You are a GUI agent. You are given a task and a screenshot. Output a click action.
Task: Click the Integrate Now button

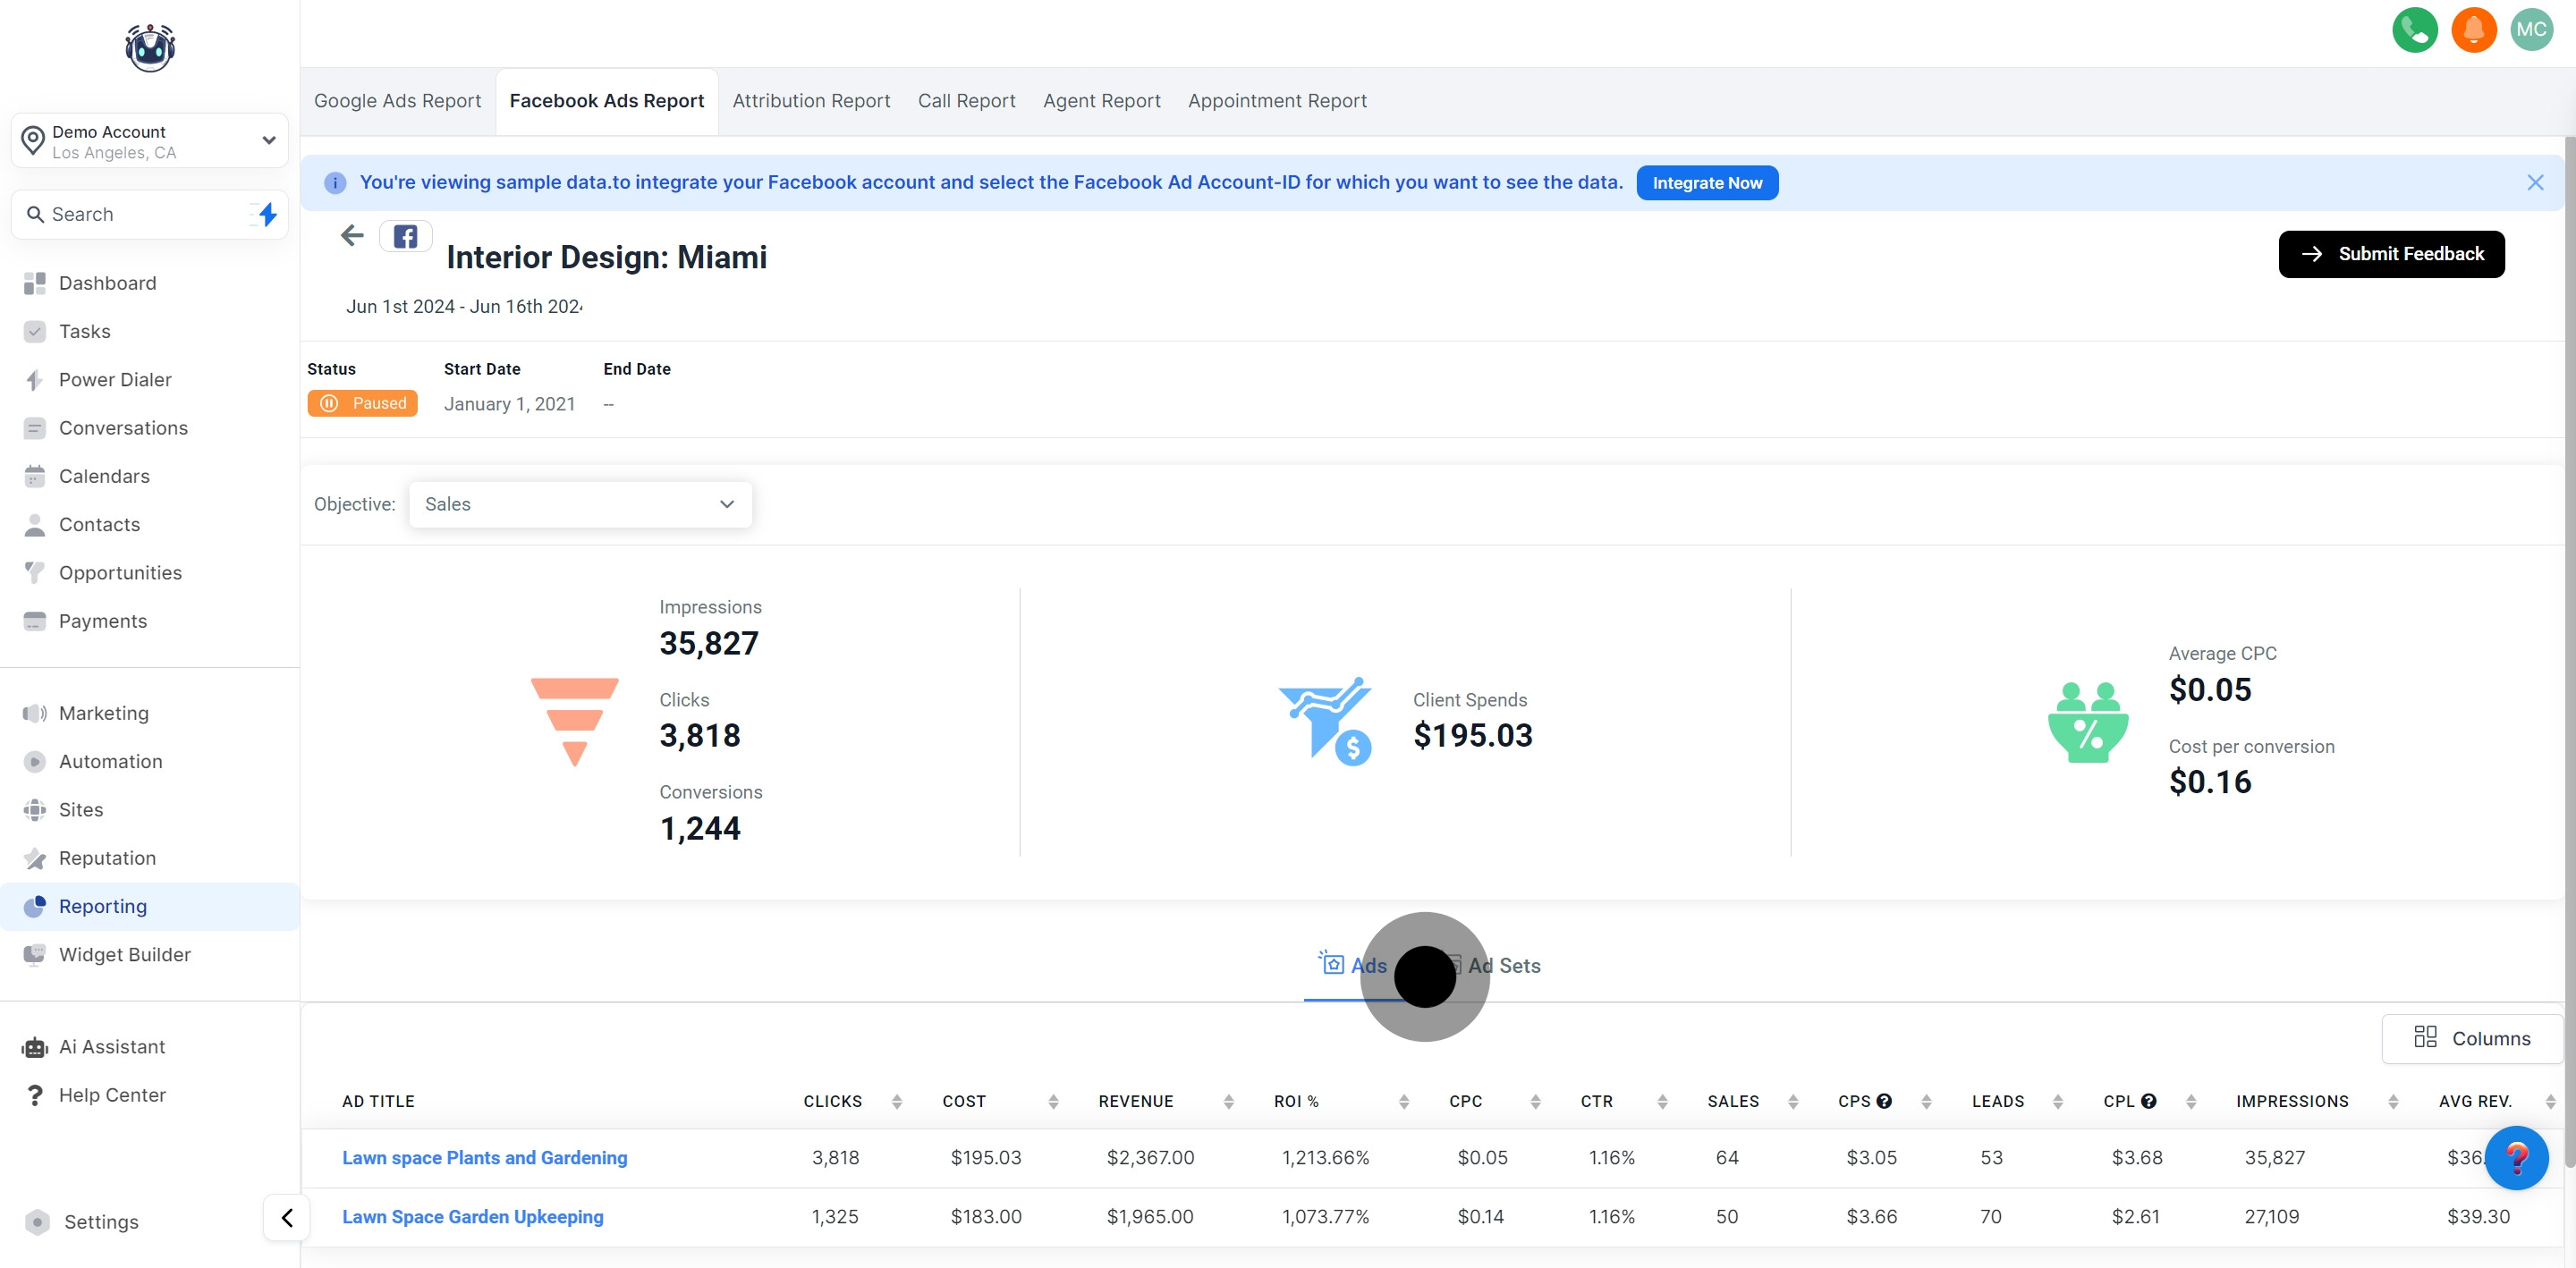pyautogui.click(x=1706, y=183)
